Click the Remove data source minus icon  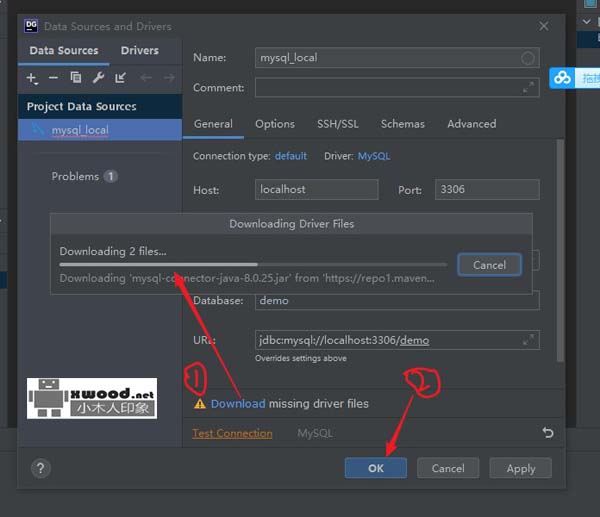(x=53, y=78)
